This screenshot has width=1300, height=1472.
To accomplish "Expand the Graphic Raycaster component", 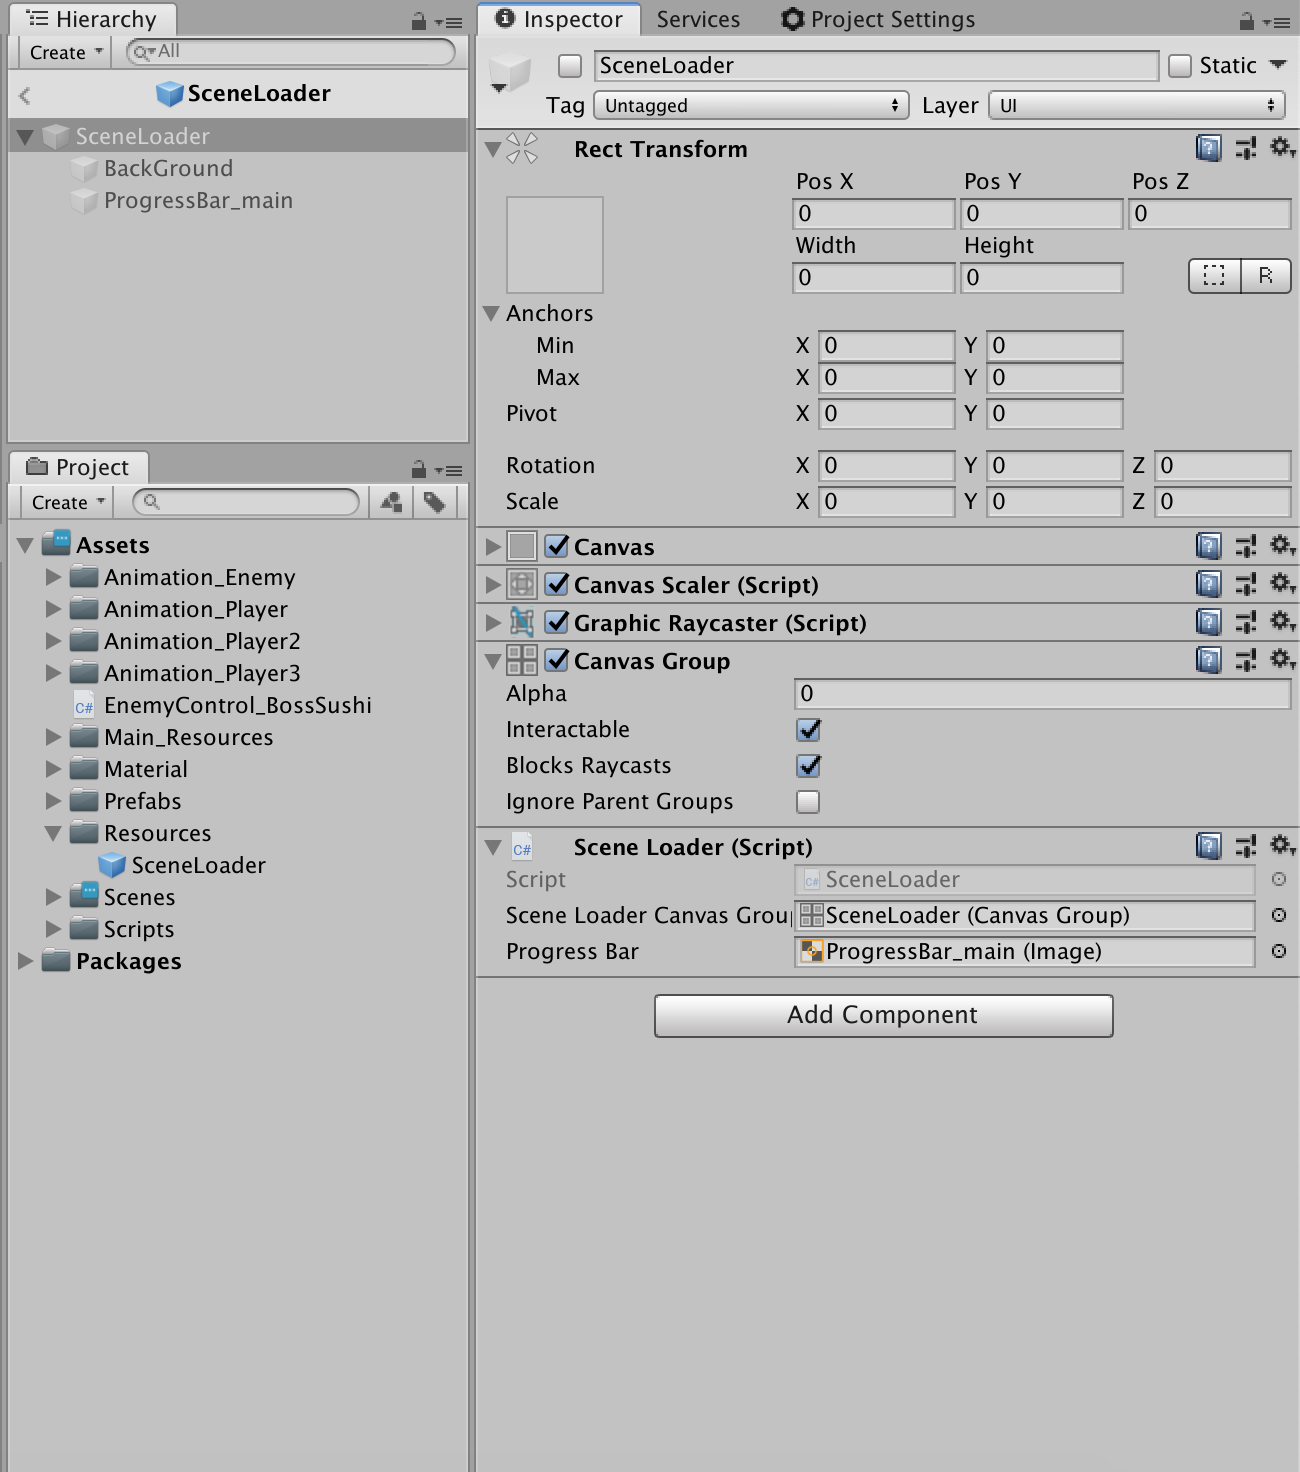I will [x=493, y=622].
